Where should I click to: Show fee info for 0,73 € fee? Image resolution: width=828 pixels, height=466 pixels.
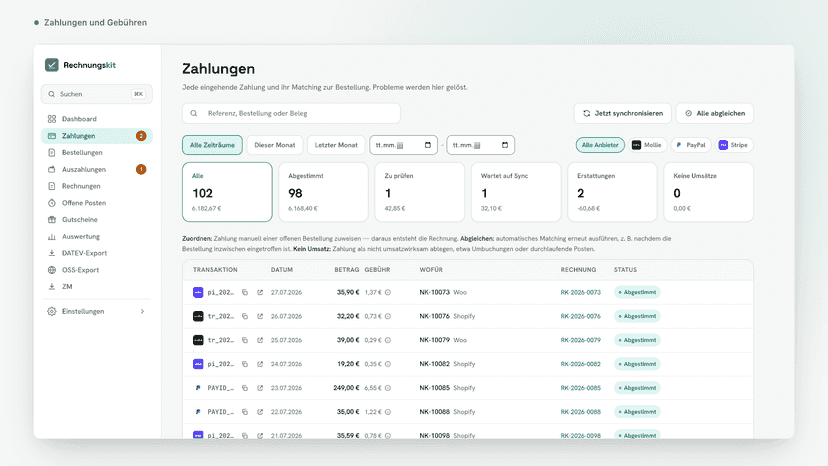click(388, 316)
